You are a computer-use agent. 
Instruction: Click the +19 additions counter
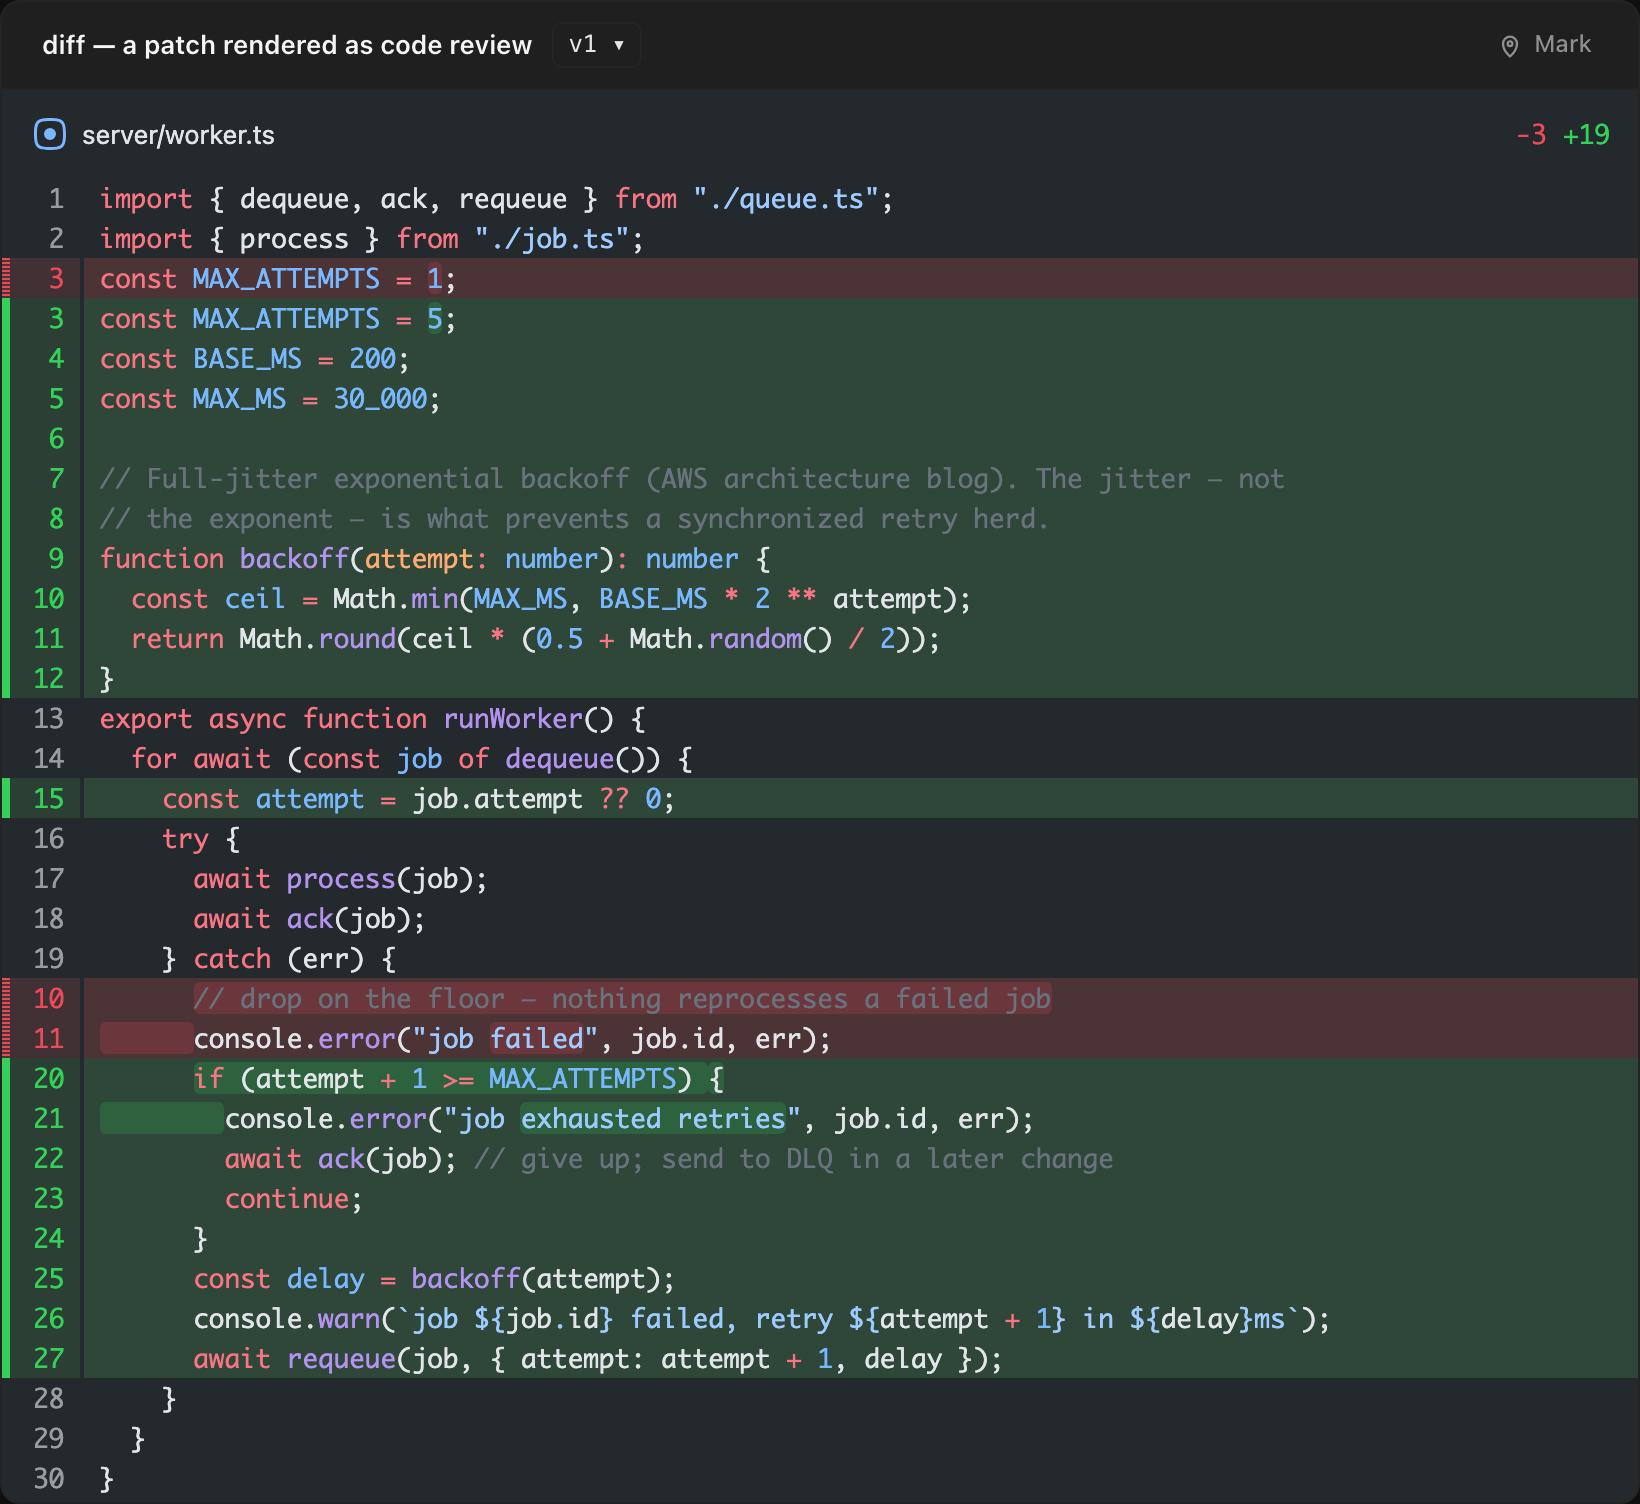tap(1586, 135)
